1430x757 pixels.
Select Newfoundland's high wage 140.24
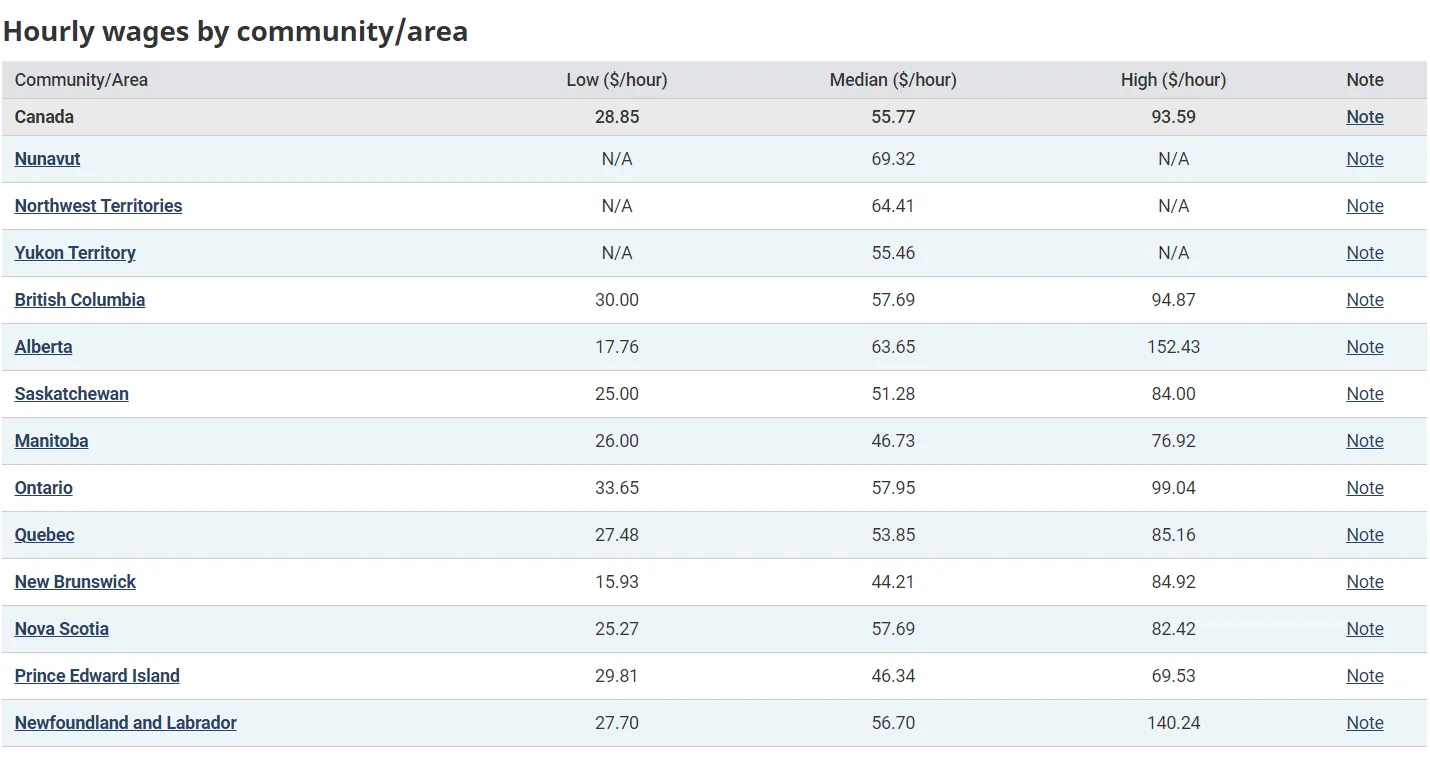[x=1173, y=723]
